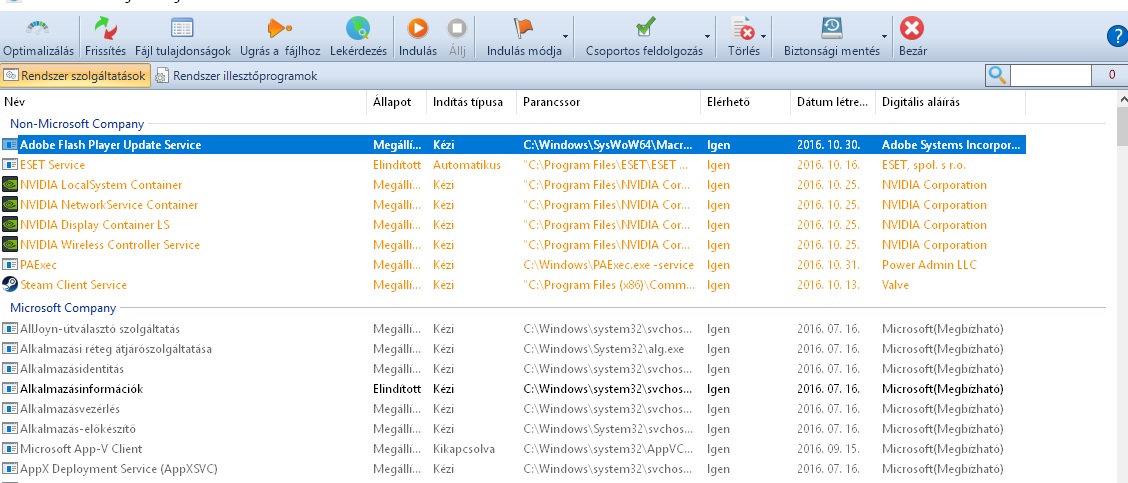1128x483 pixels.
Task: Switch to Rendszer szolgáltatások tab
Action: pyautogui.click(x=76, y=76)
